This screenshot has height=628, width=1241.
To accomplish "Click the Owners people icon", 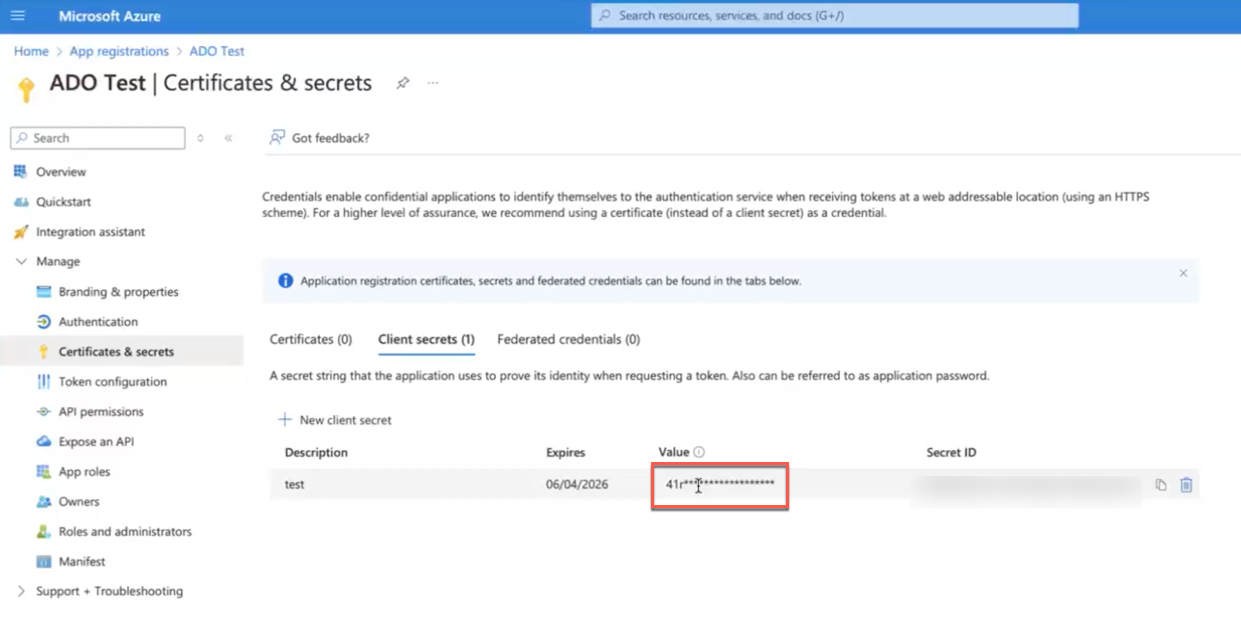I will coord(43,502).
